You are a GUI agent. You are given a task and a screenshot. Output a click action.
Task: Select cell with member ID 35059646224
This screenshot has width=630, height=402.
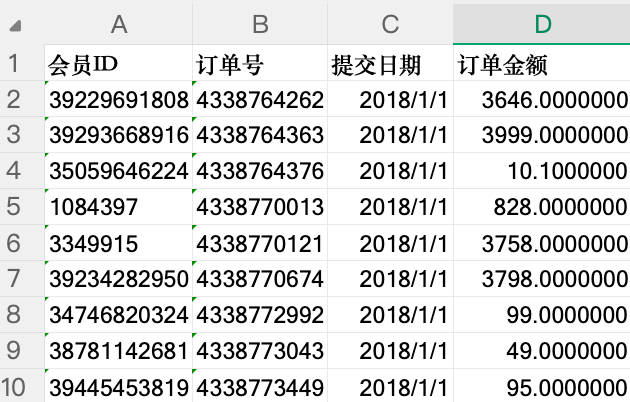tap(119, 171)
